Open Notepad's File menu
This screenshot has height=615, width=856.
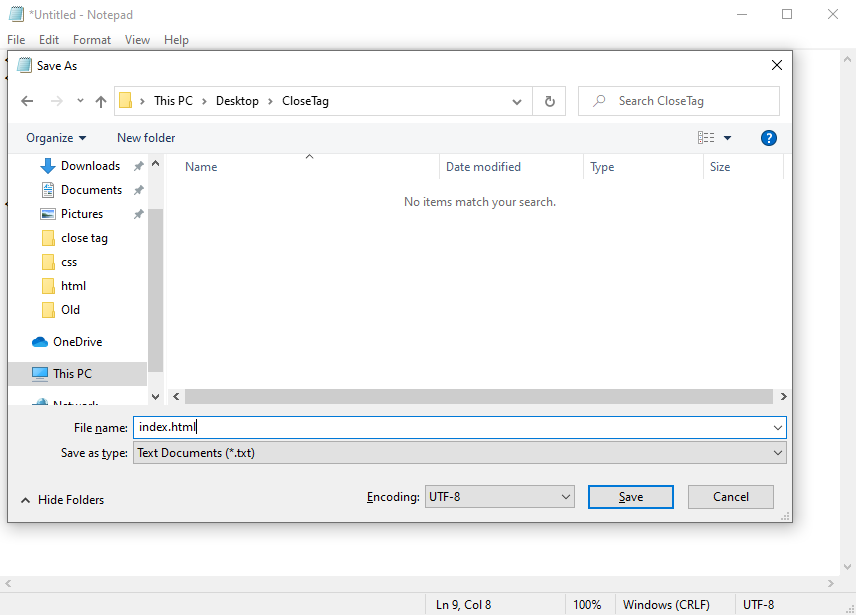pyautogui.click(x=16, y=40)
